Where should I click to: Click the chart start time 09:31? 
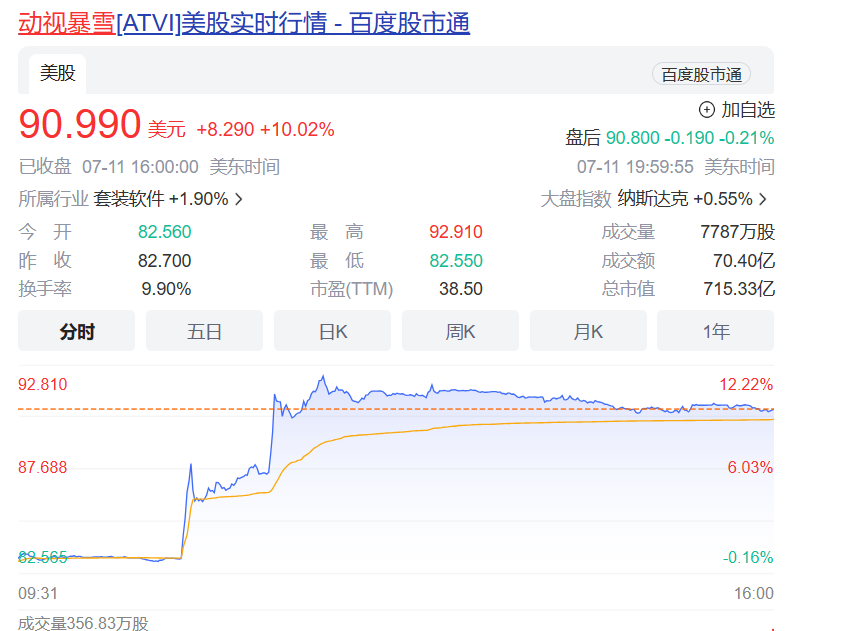coord(37,593)
